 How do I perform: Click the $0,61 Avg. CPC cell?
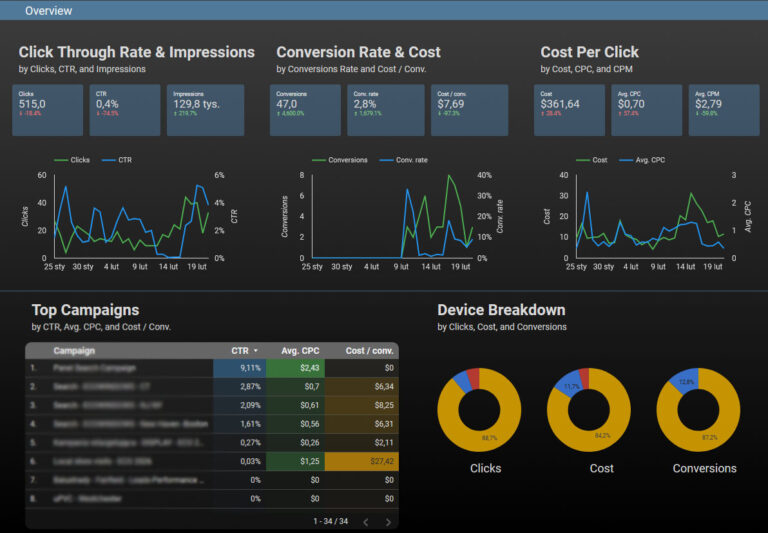[x=295, y=405]
